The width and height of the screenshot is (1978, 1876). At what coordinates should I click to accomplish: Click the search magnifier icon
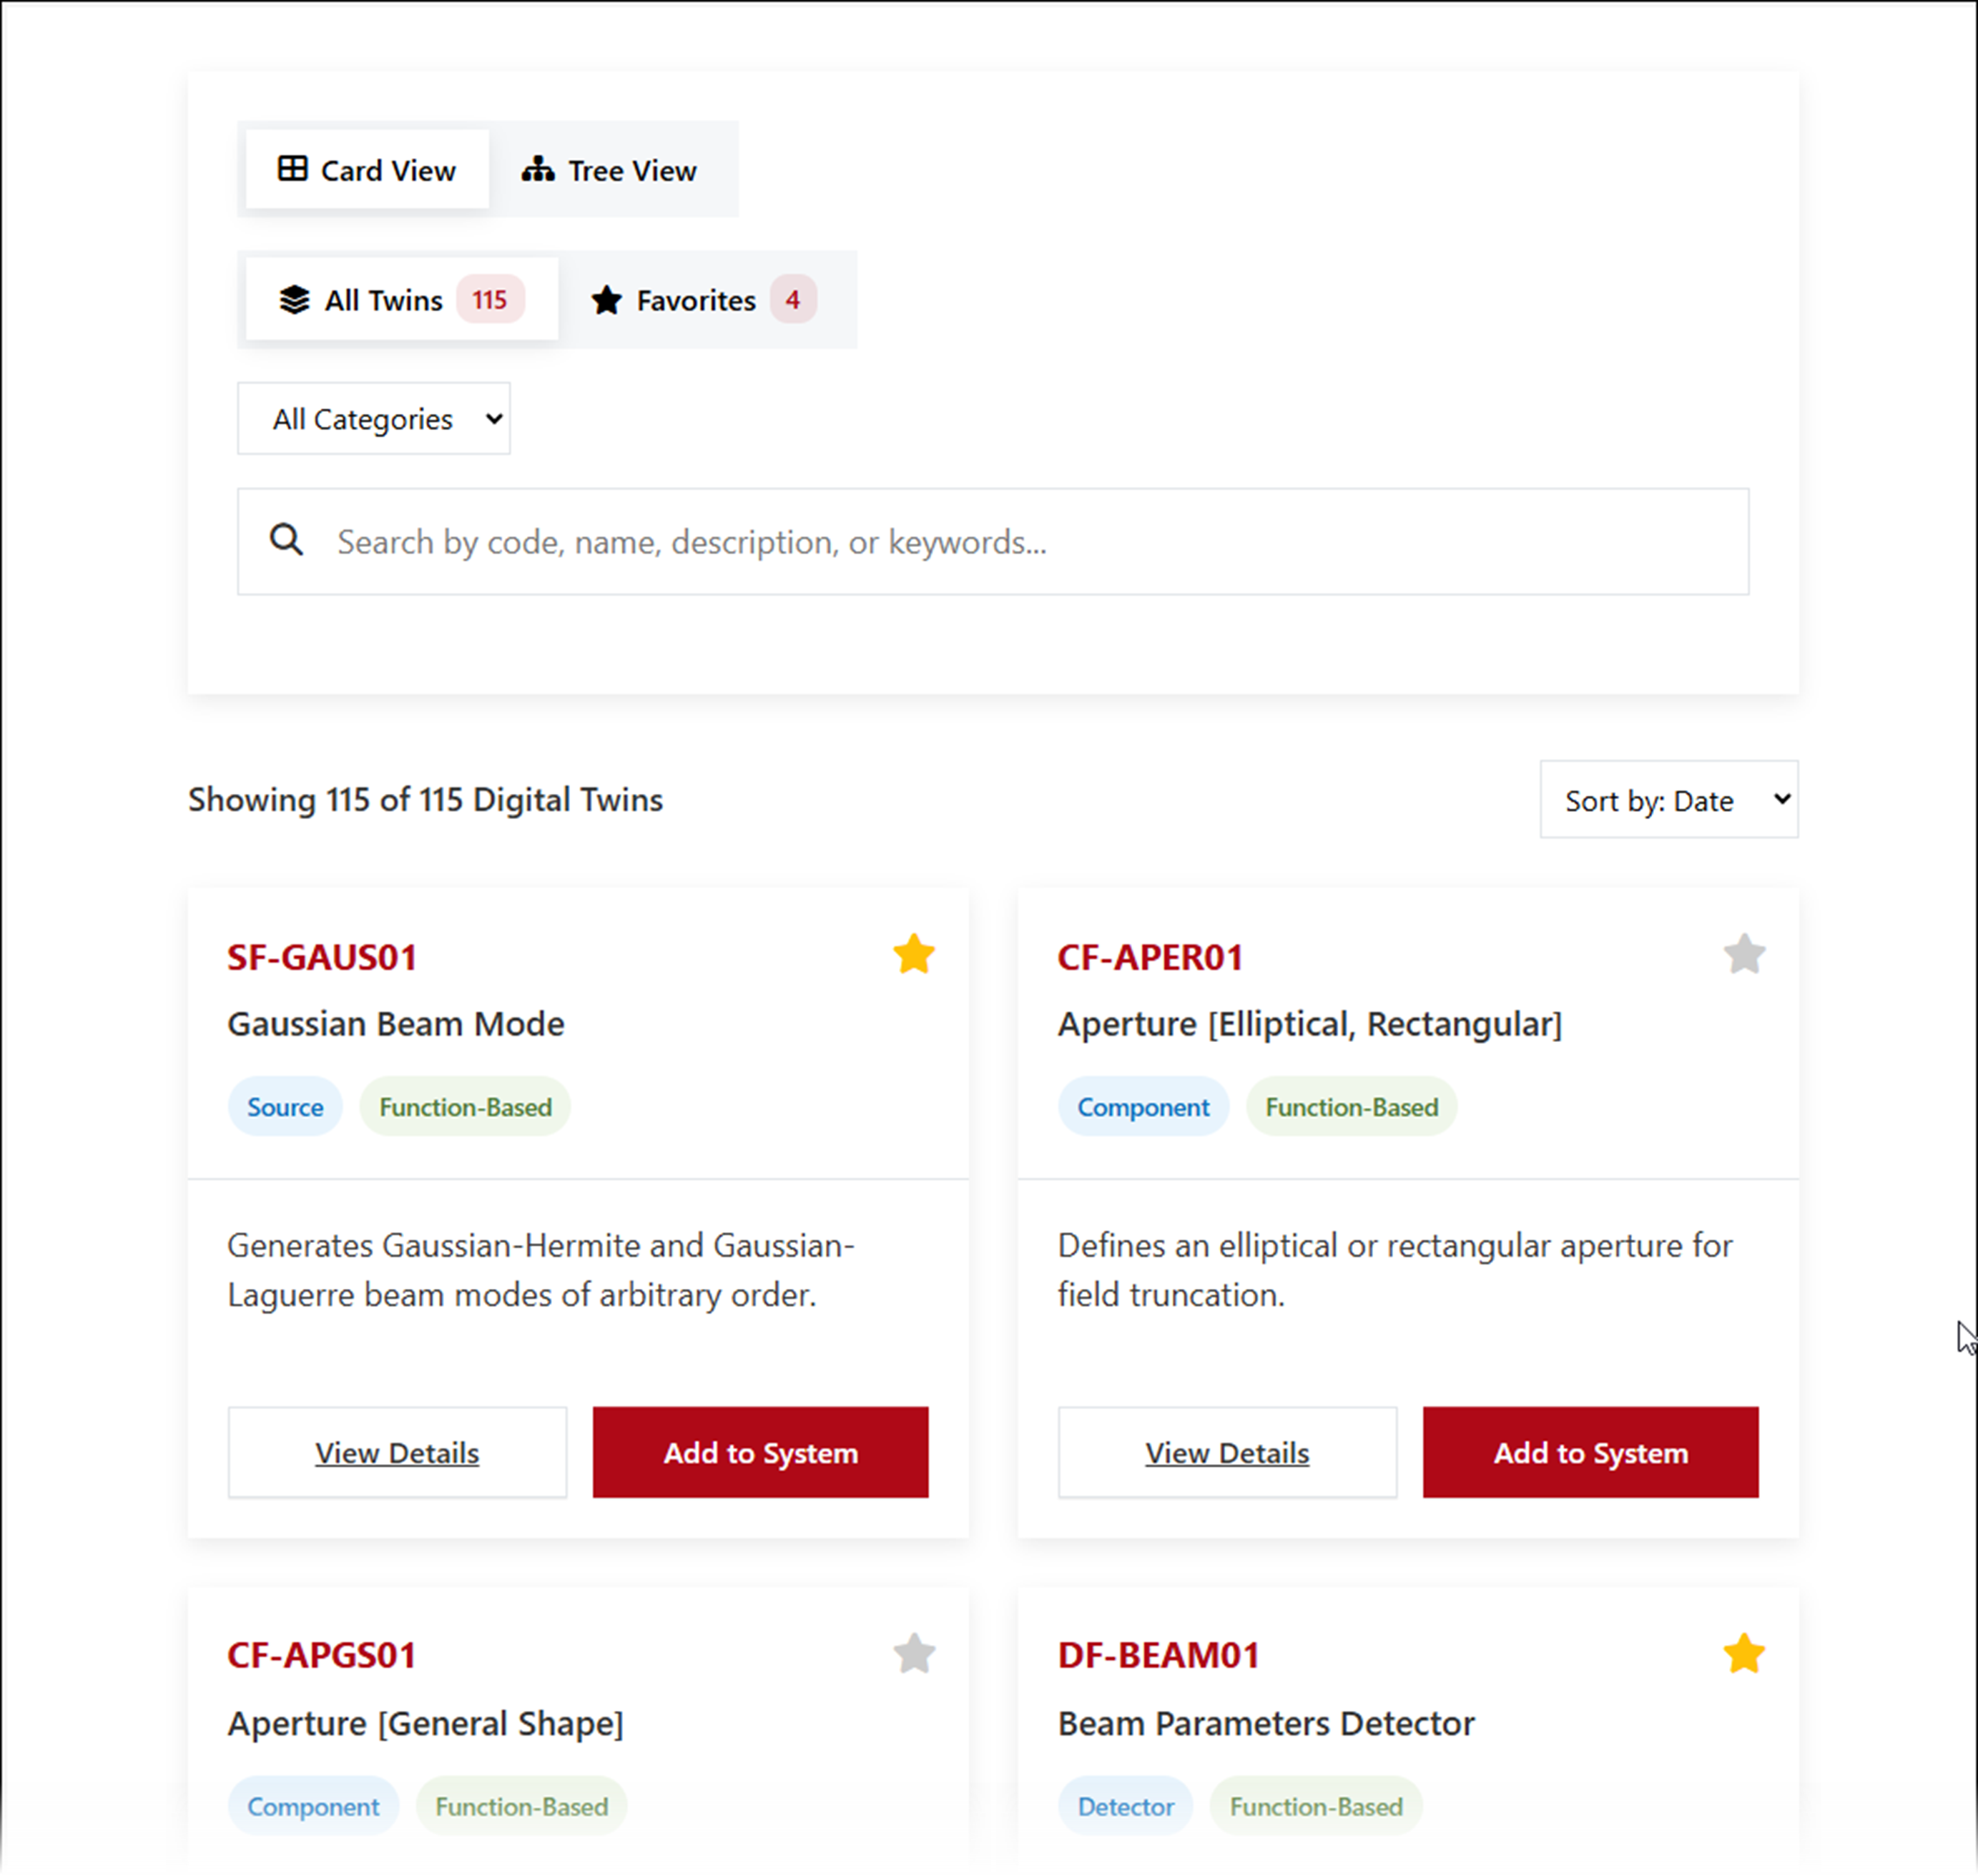tap(286, 540)
